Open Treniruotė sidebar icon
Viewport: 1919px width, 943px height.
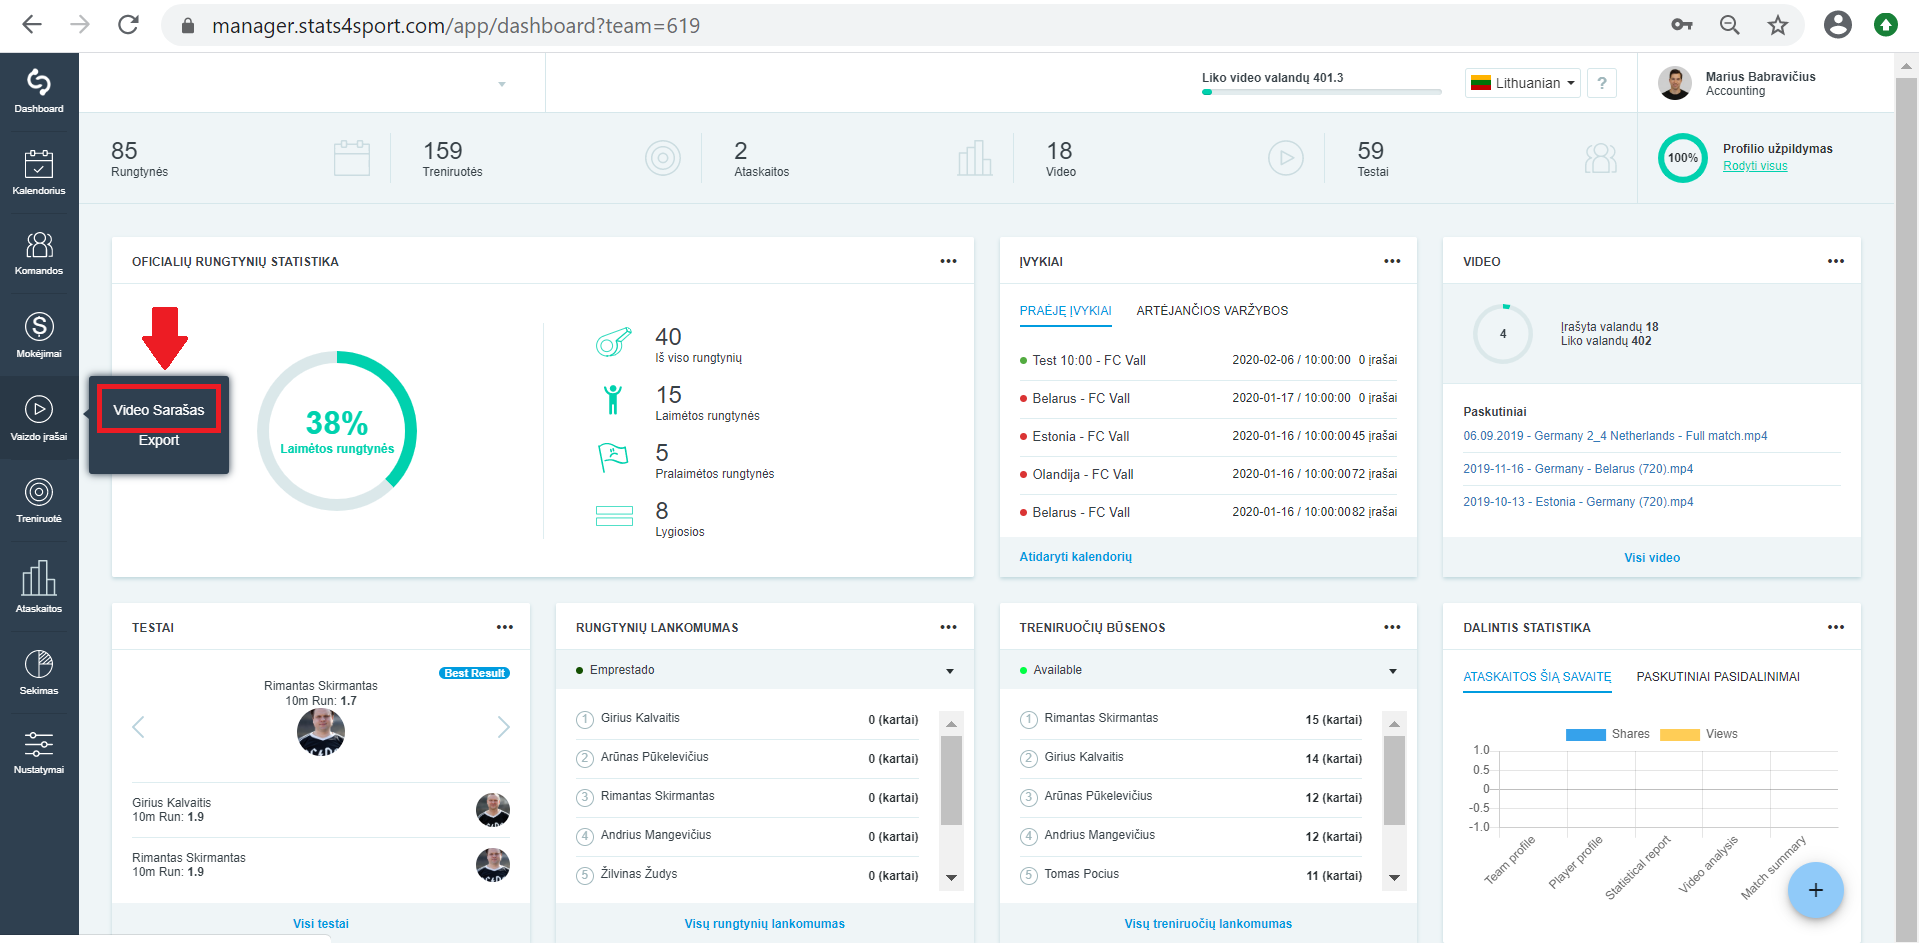pyautogui.click(x=39, y=500)
